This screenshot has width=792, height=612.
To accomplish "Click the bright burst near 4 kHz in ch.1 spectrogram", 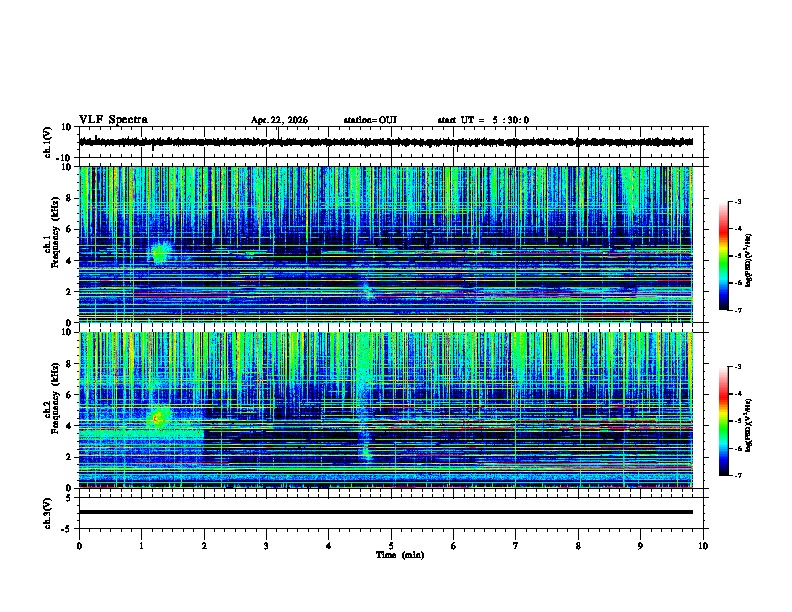I will click(x=160, y=253).
